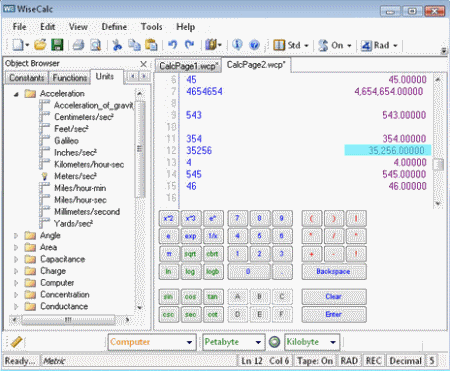
Task: Open the On currency toggle dropdown
Action: click(x=349, y=45)
